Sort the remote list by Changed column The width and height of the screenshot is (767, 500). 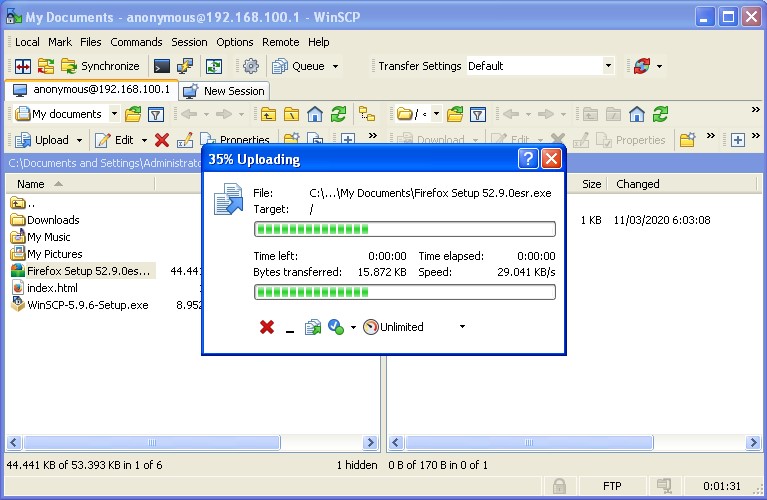(x=638, y=184)
